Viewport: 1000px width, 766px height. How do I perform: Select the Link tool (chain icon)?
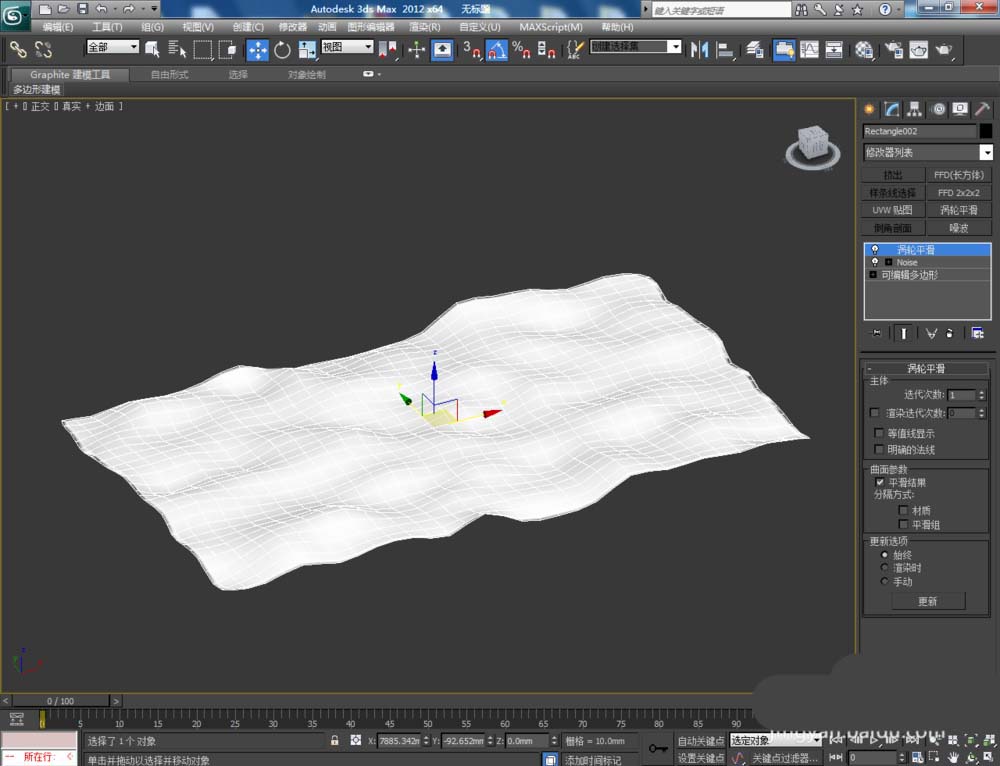pos(18,49)
